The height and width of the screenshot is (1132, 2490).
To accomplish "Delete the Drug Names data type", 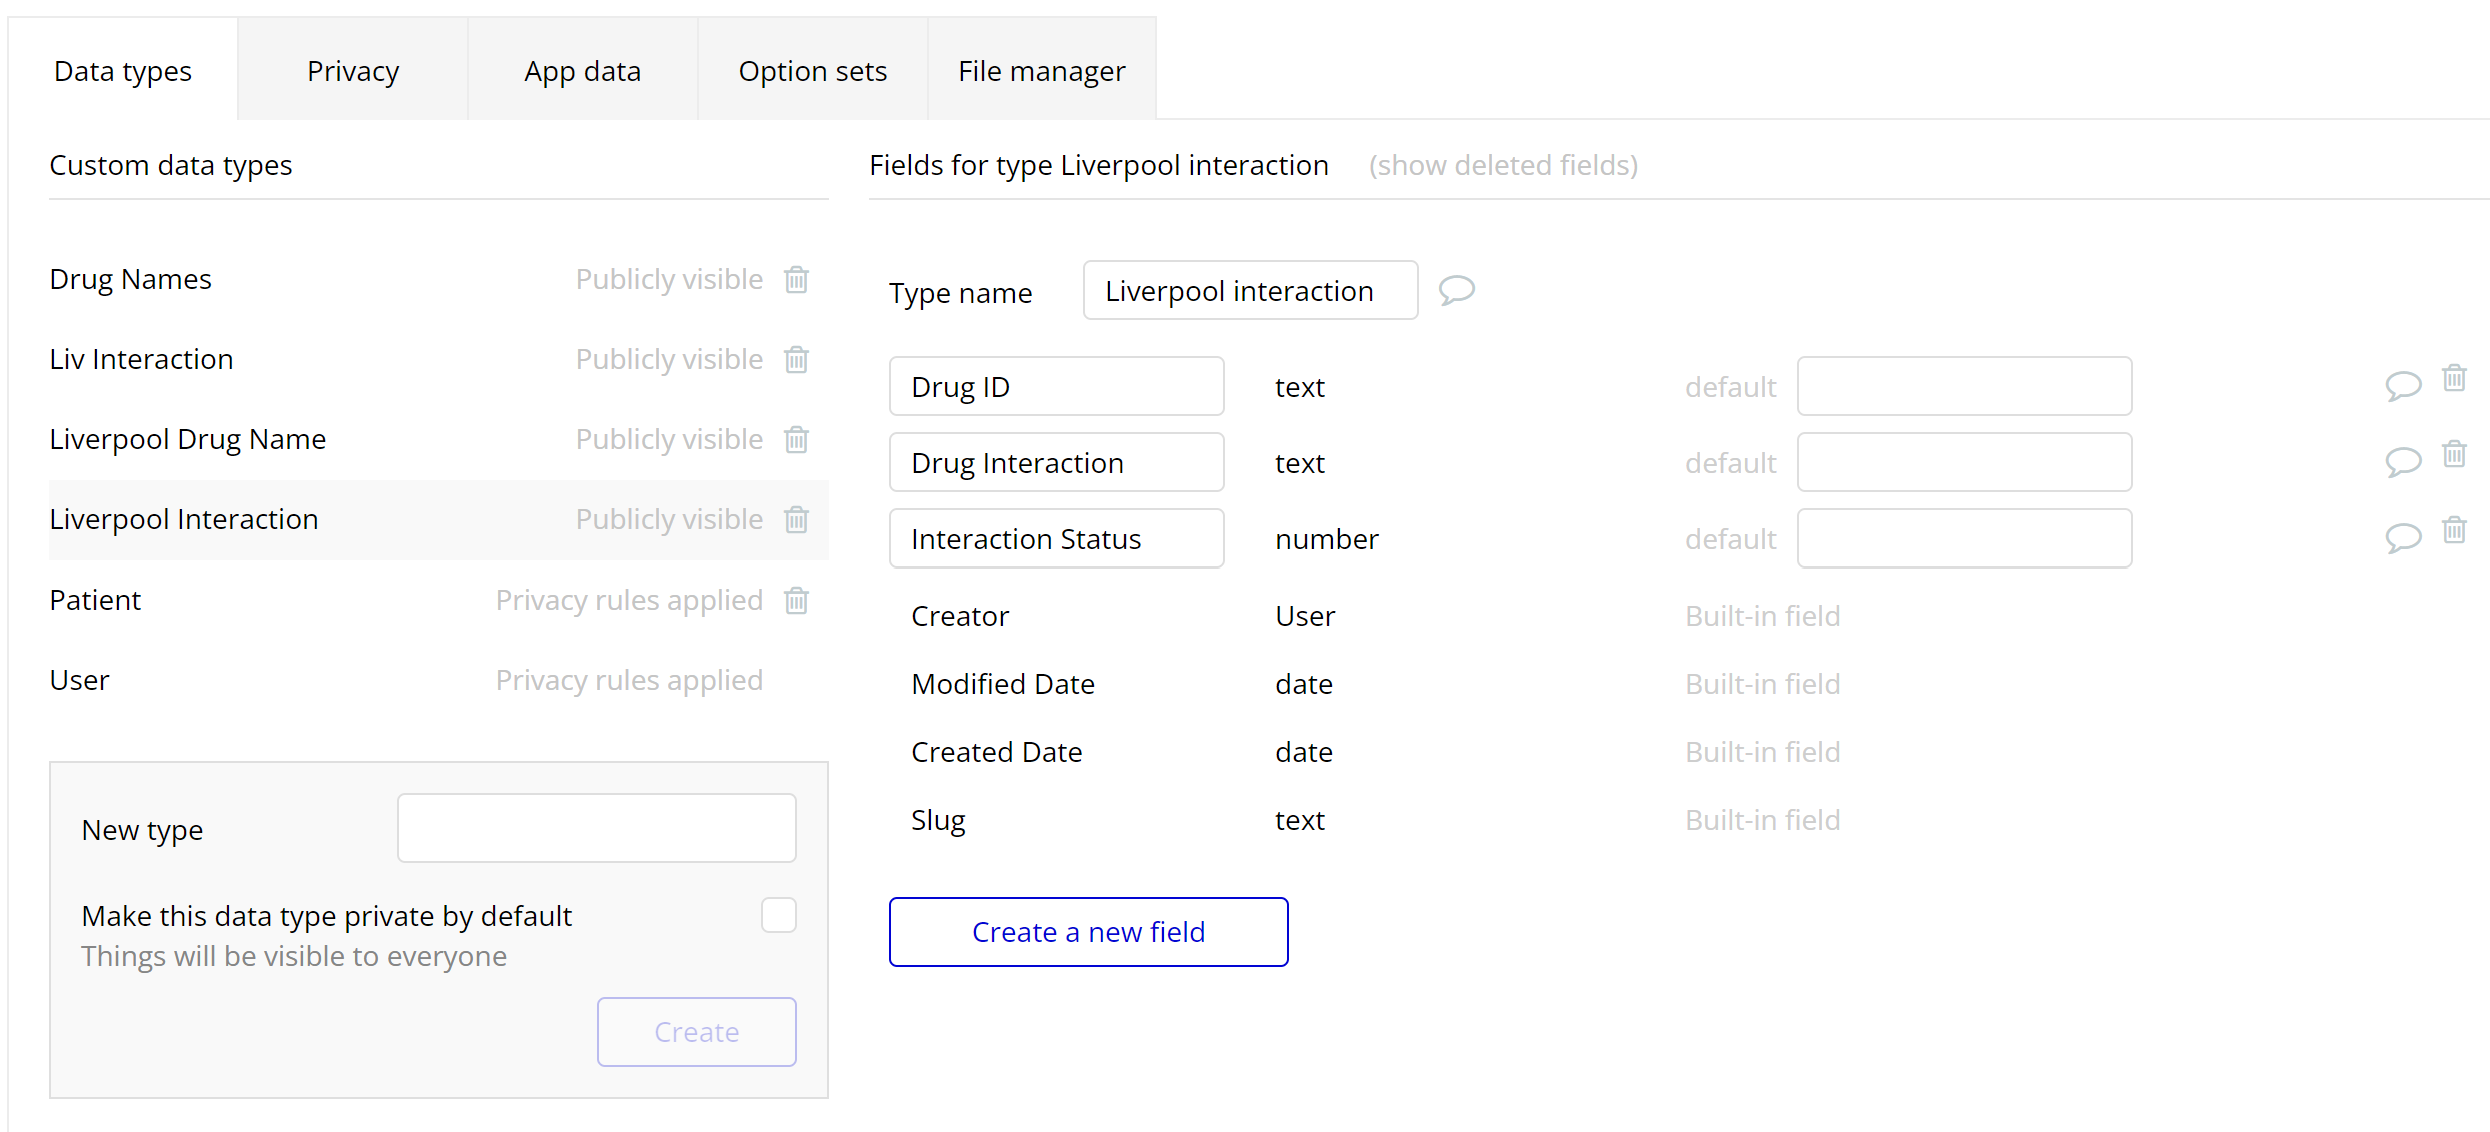I will (796, 279).
